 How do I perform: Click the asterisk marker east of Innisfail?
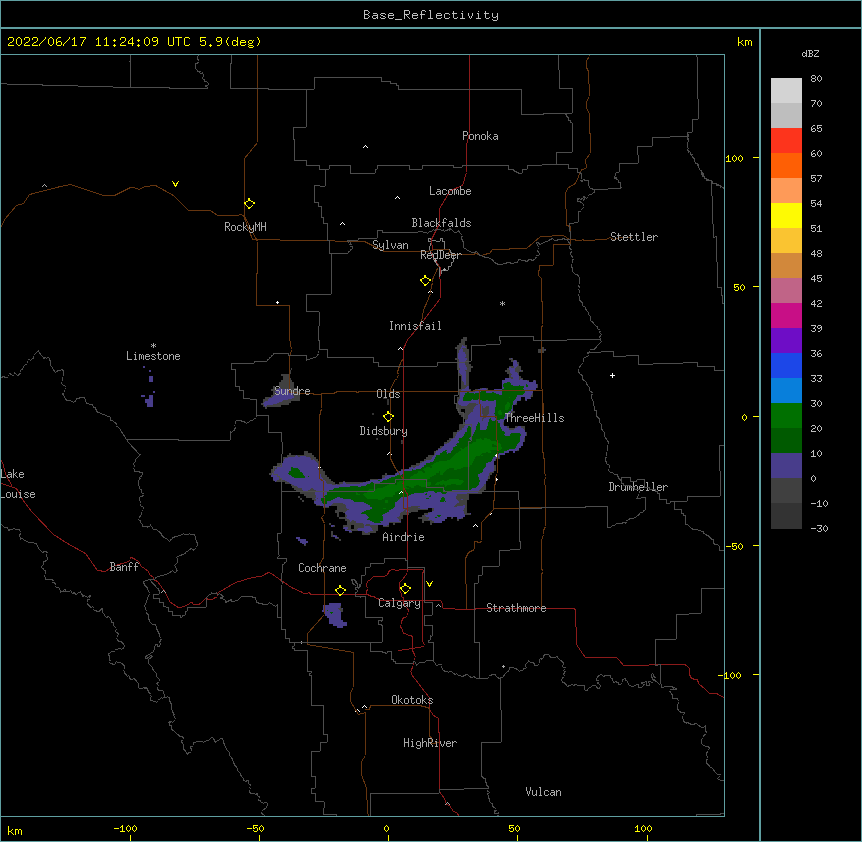pyautogui.click(x=502, y=303)
